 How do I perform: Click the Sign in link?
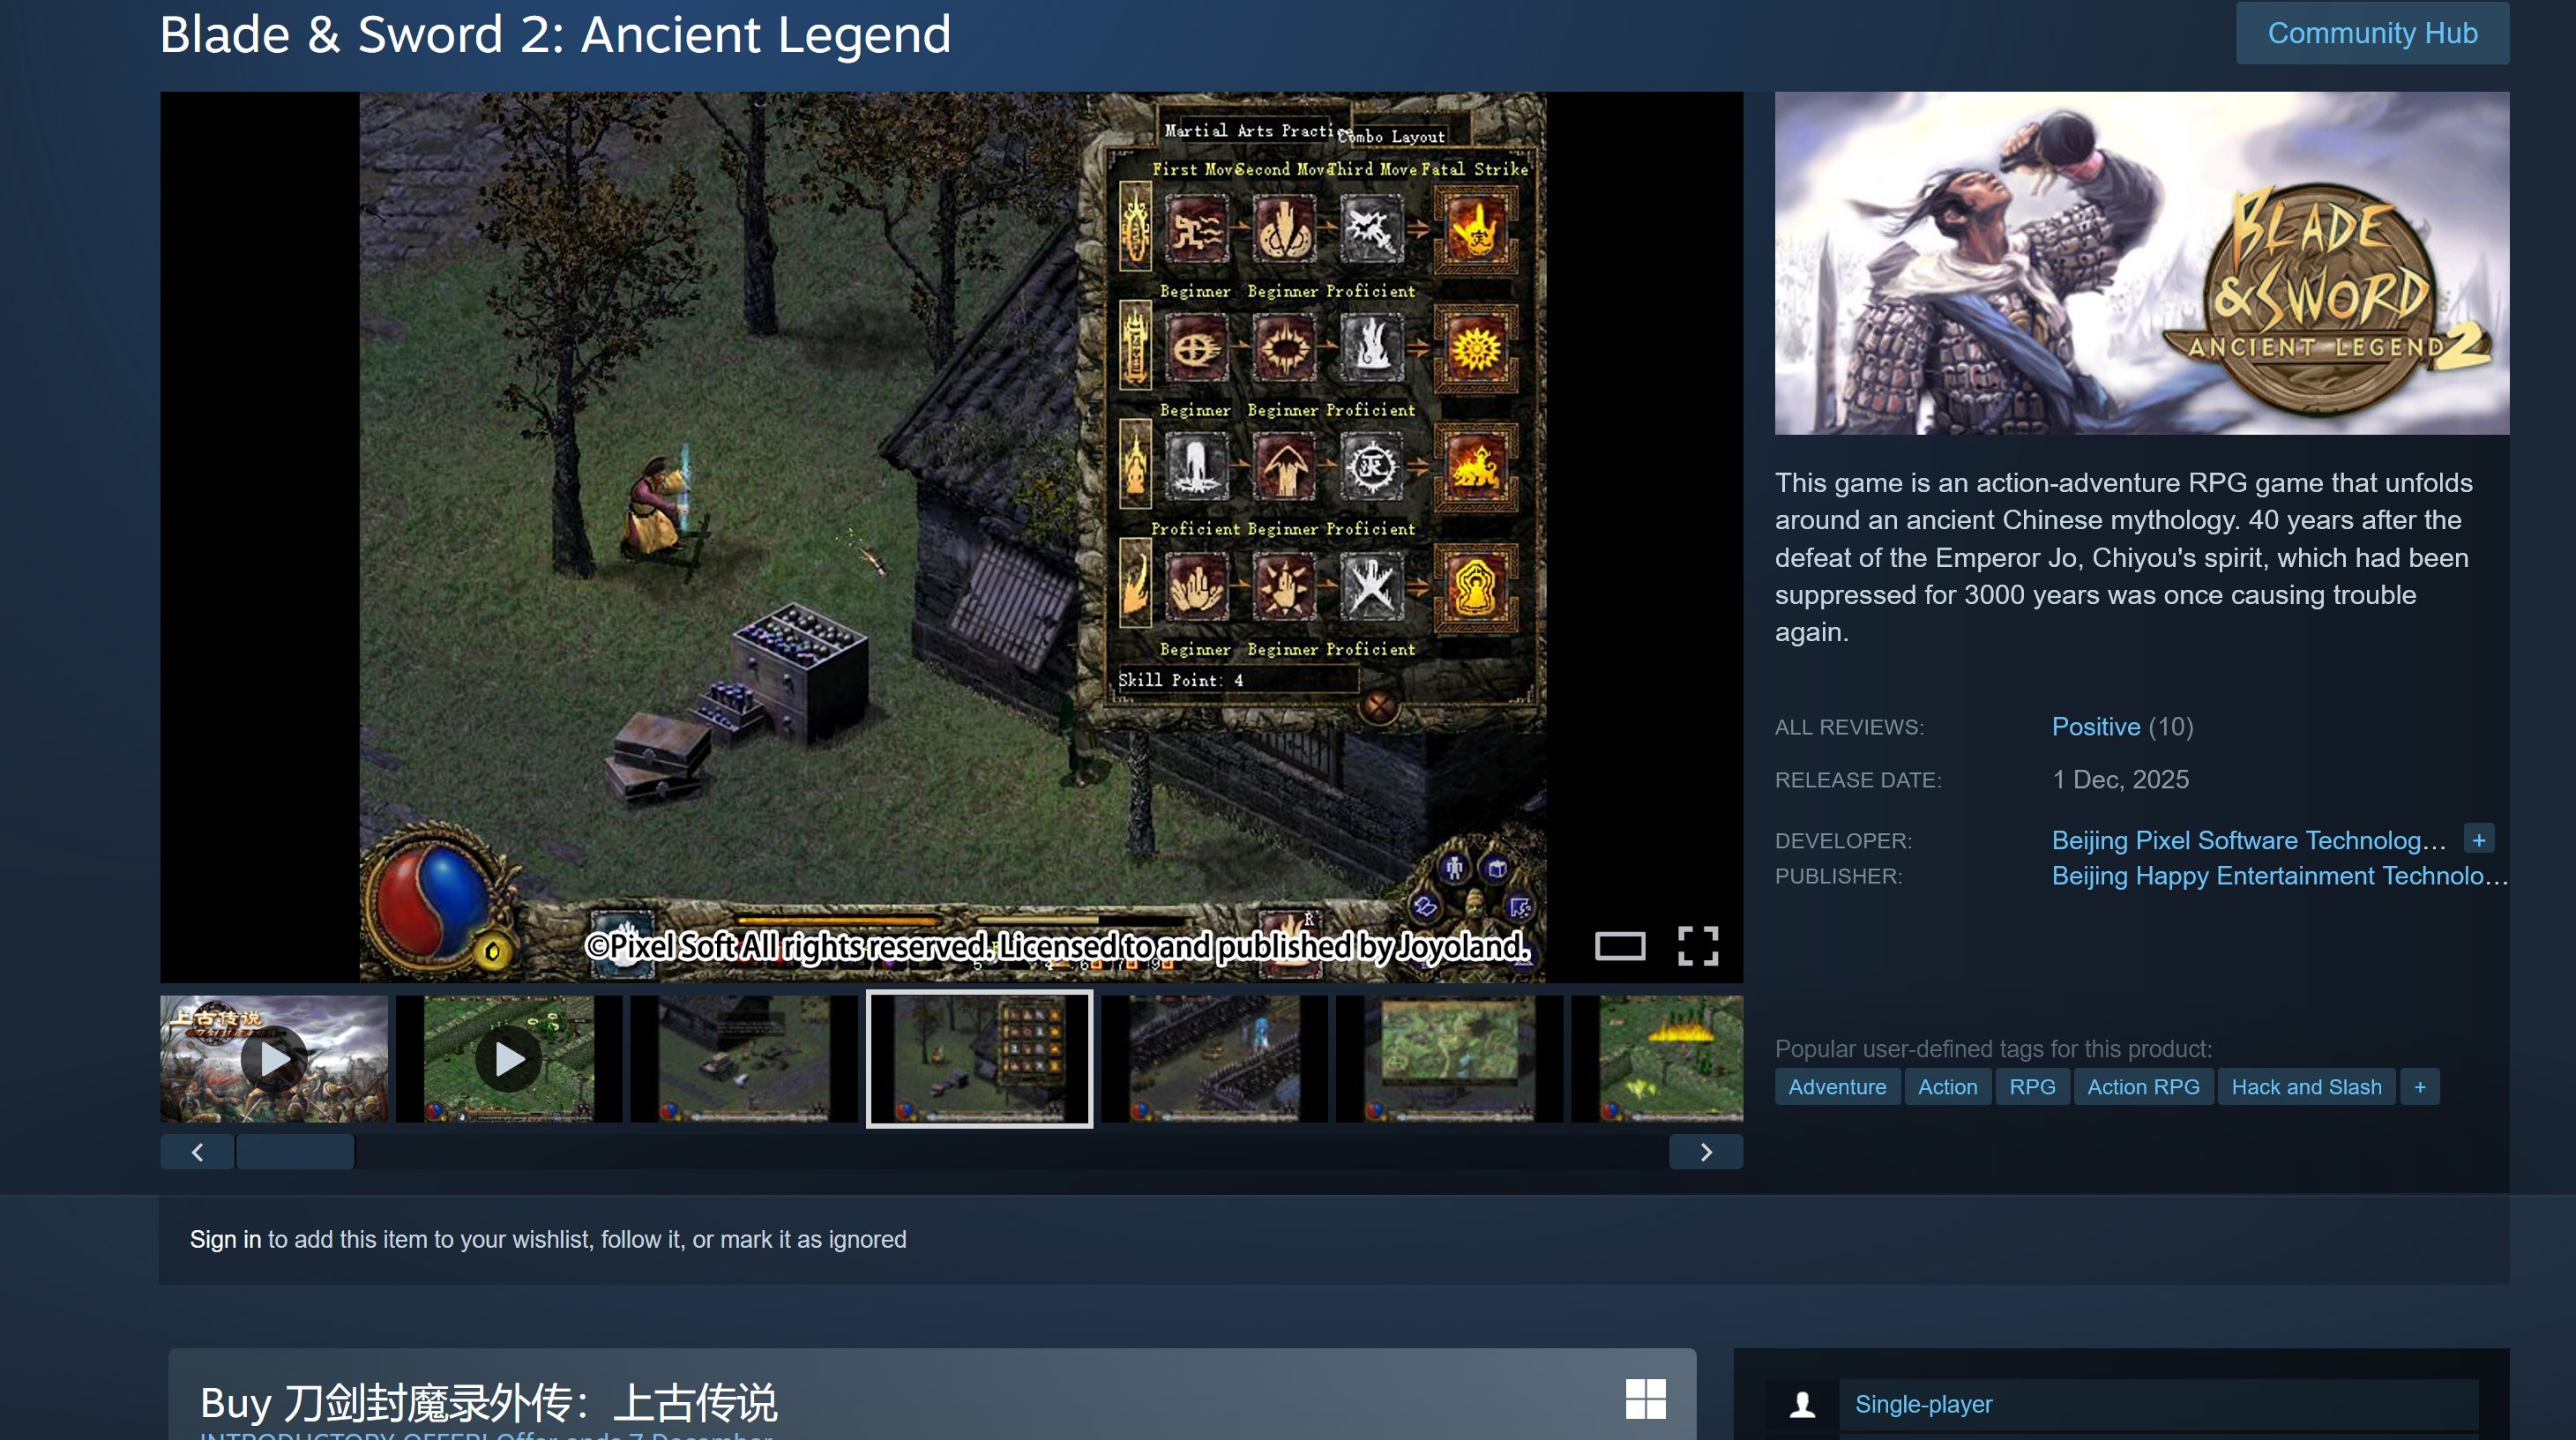(x=225, y=1239)
